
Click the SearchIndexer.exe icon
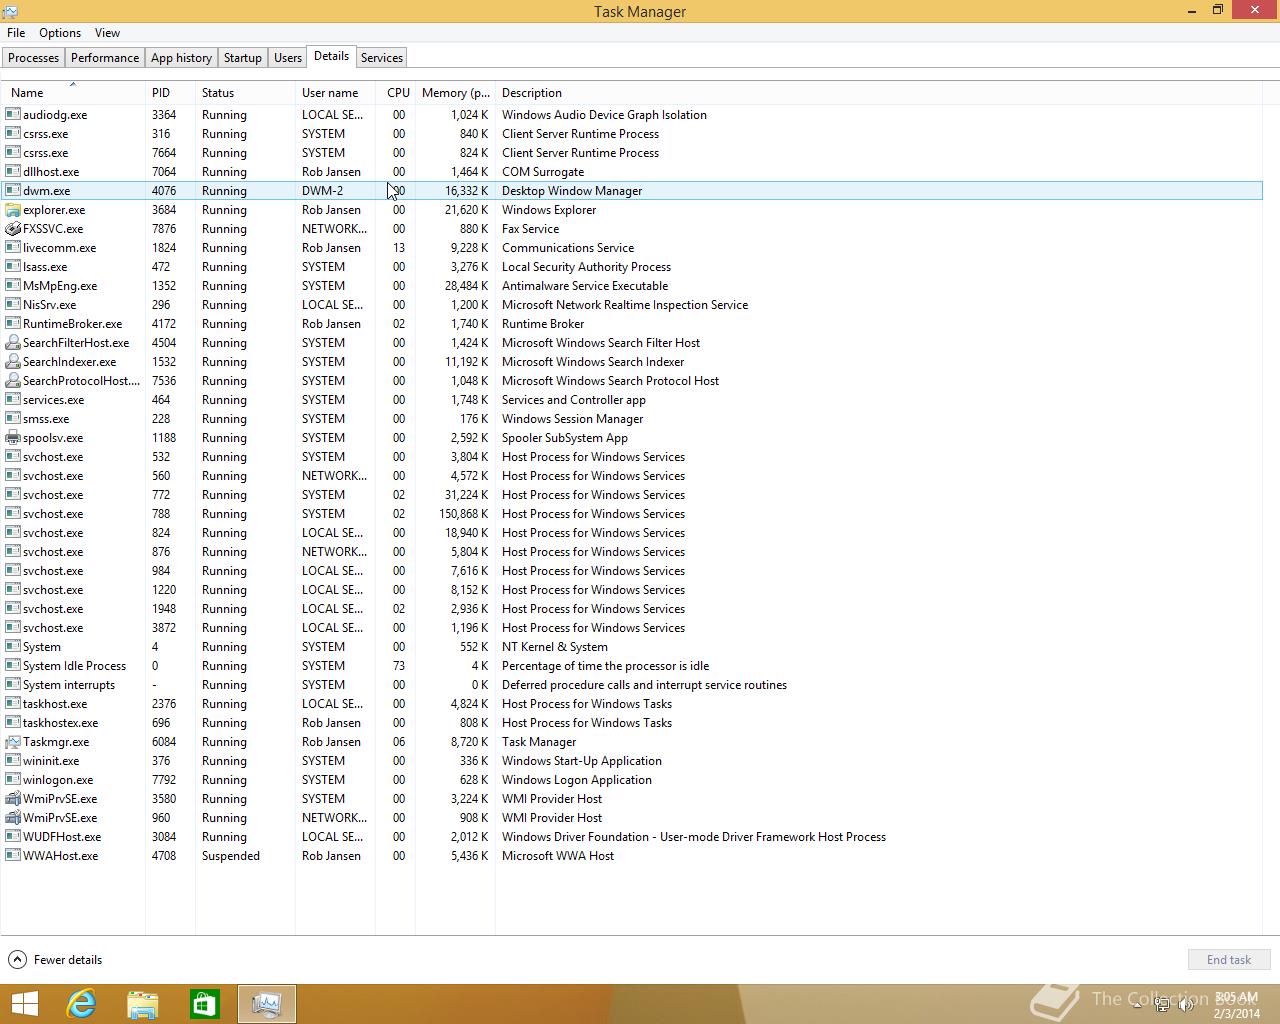coord(13,362)
